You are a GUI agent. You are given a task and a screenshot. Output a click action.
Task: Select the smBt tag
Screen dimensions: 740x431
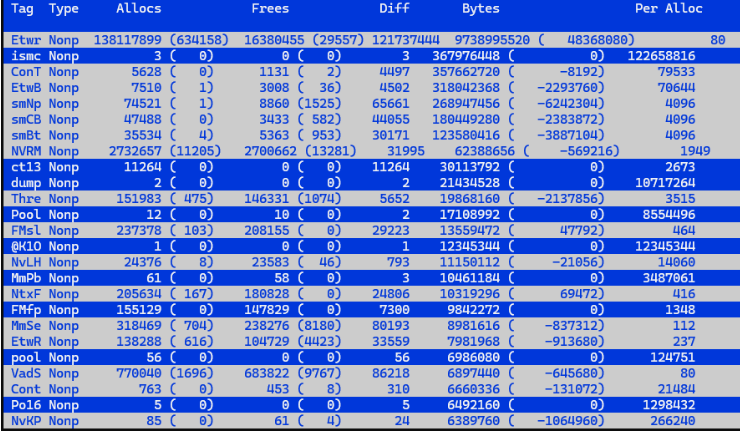tap(26, 135)
